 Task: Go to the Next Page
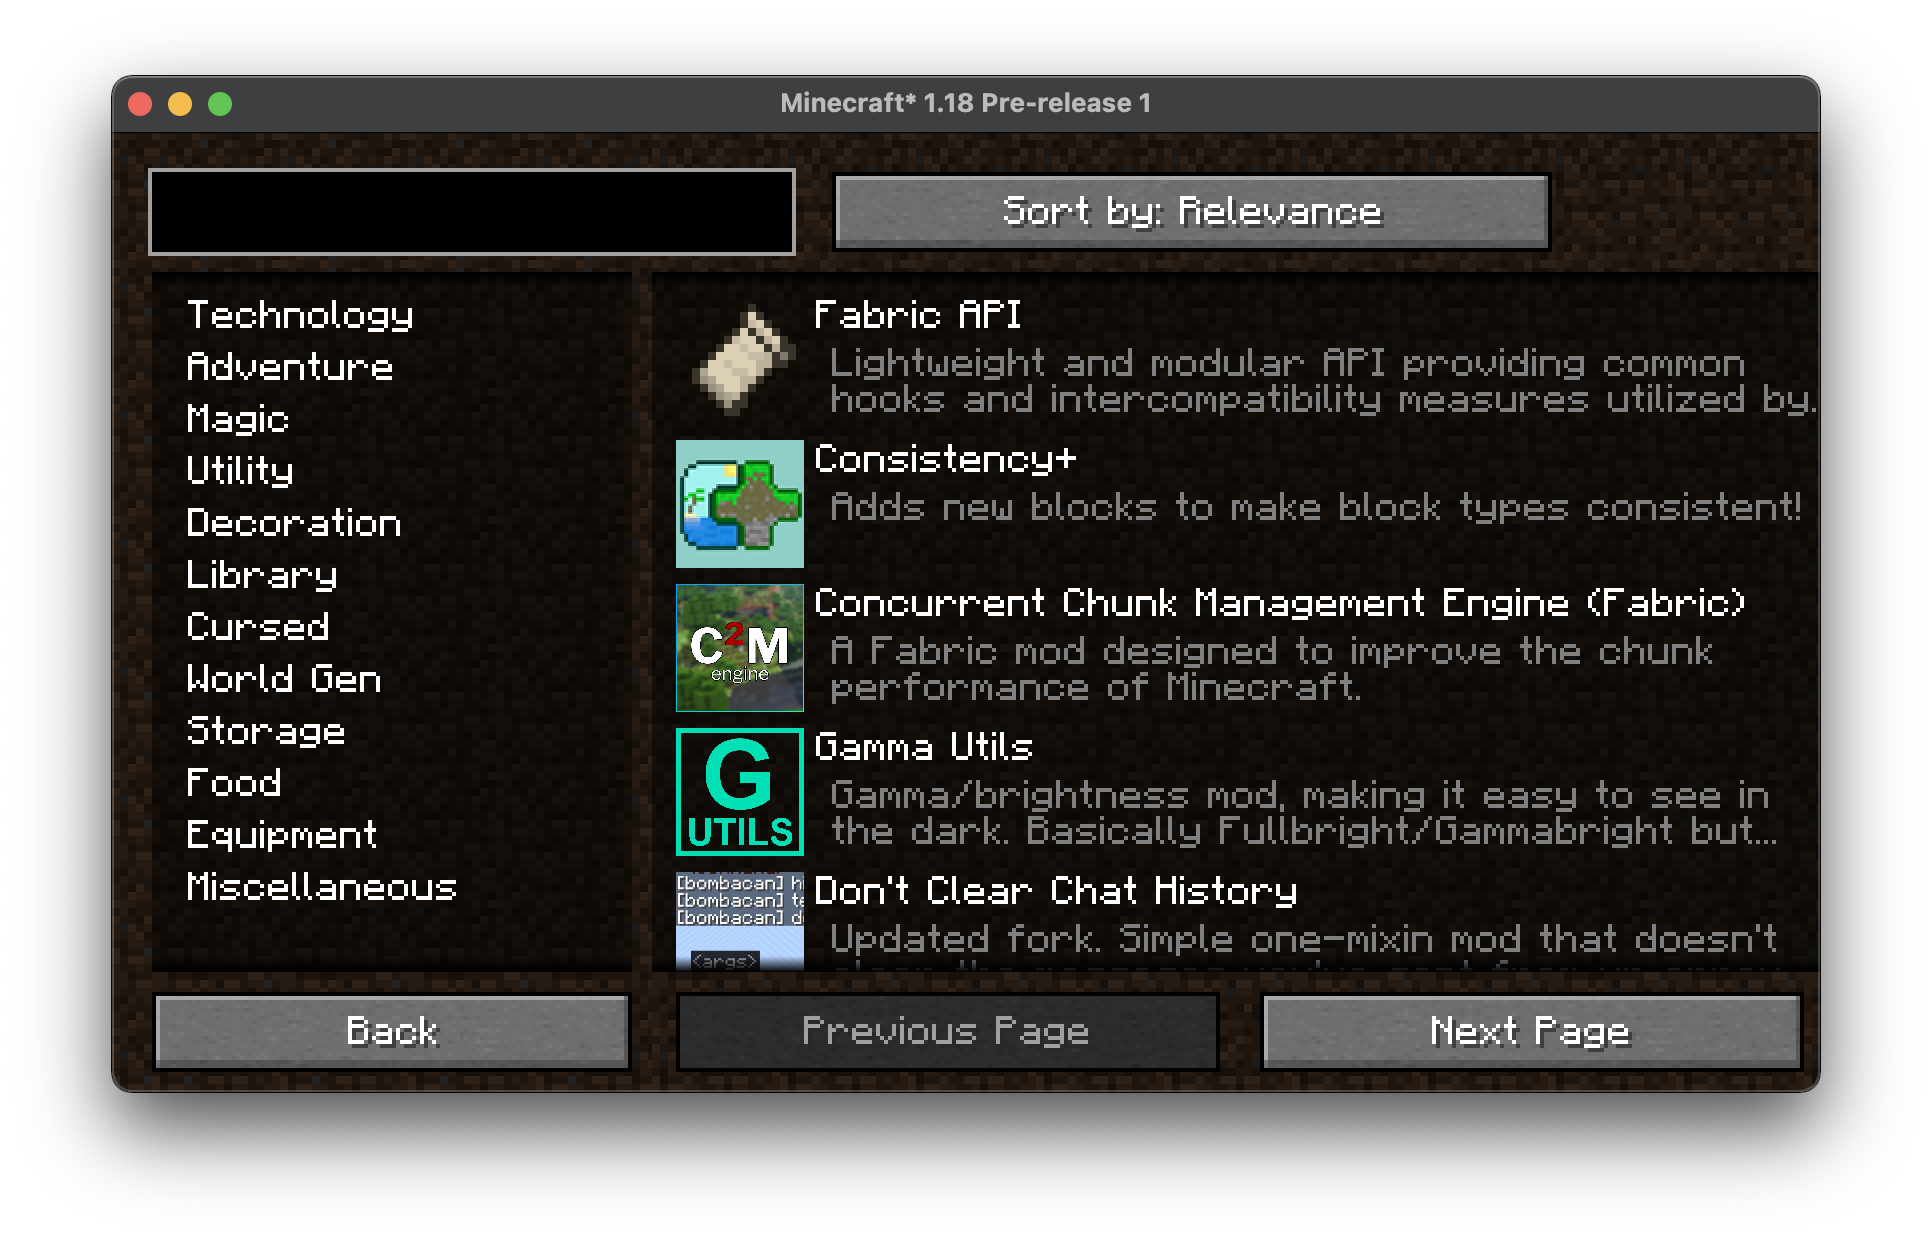[x=1532, y=1032]
